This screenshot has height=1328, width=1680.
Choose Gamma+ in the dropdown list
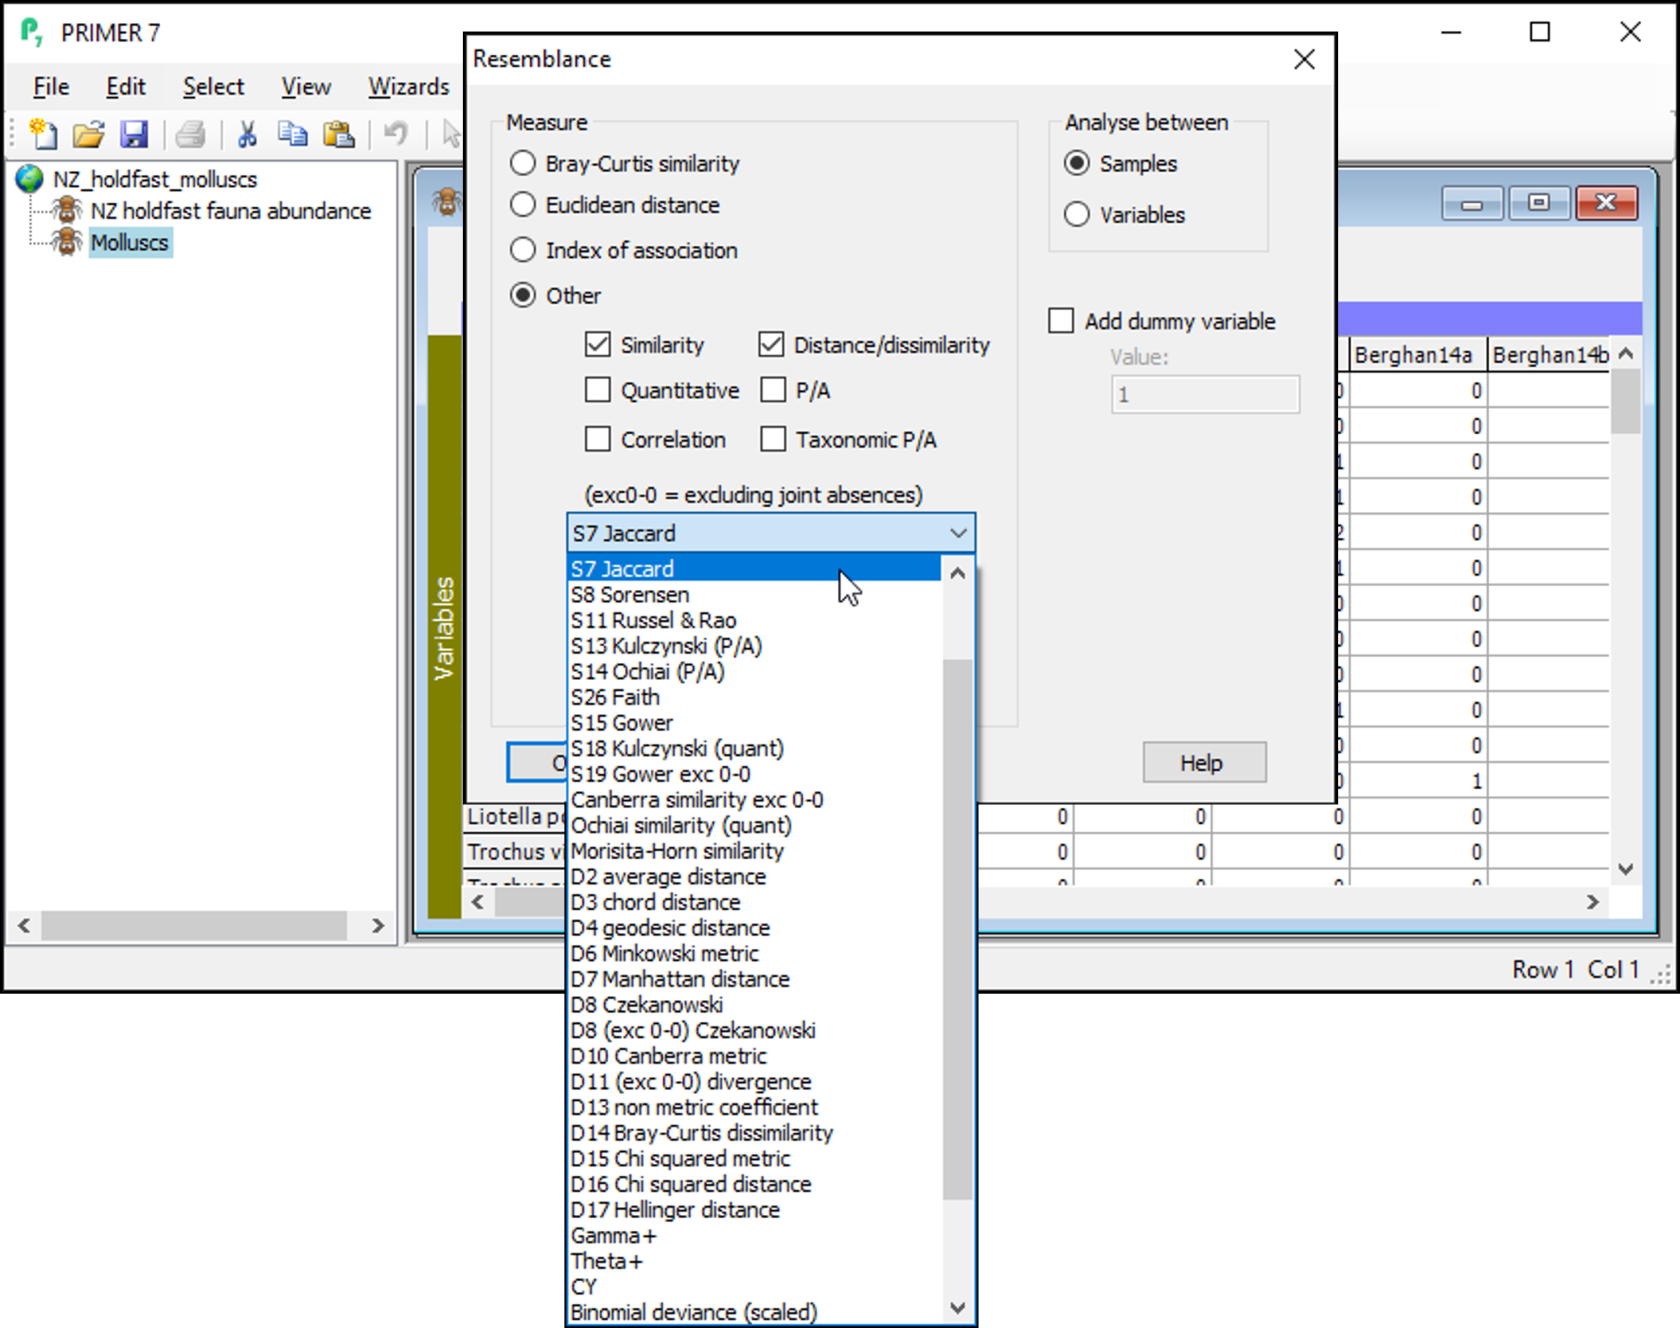[x=755, y=1235]
